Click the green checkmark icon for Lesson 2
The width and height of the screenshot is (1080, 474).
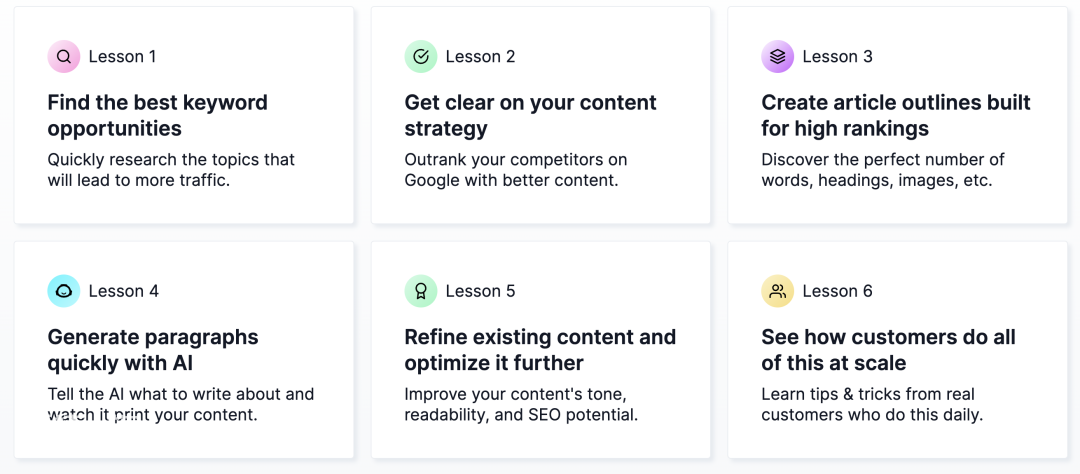point(421,56)
